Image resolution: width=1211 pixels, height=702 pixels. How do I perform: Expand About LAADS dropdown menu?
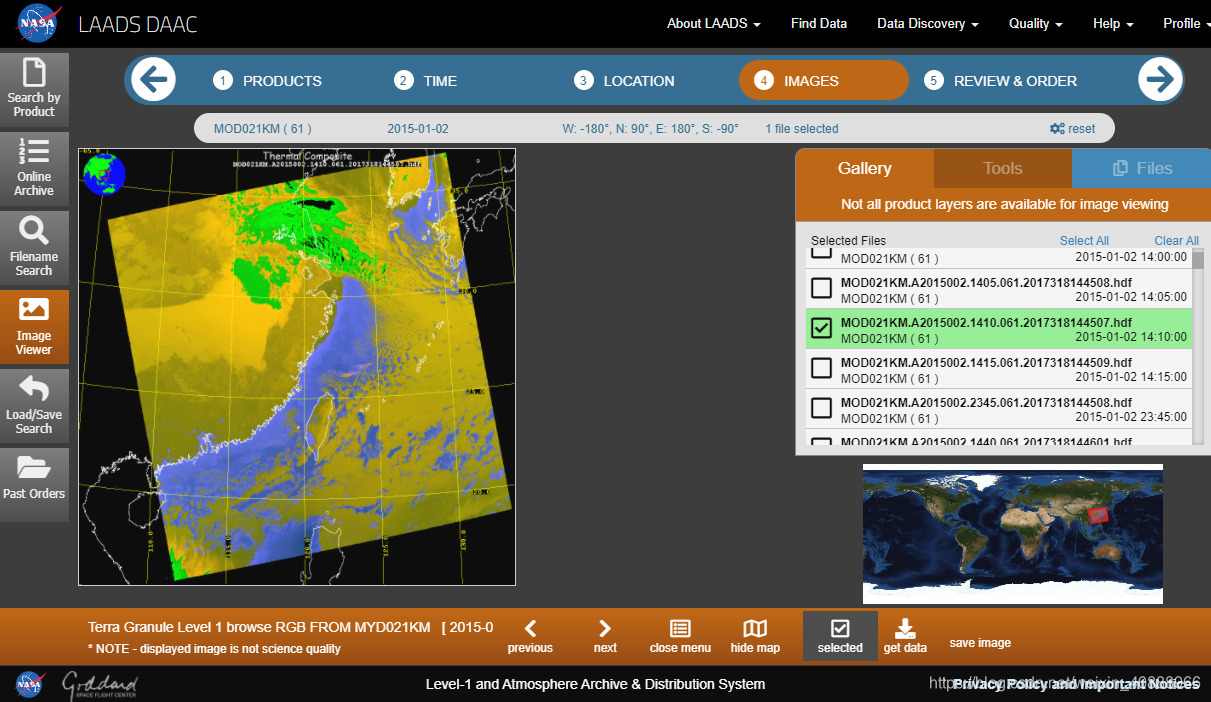point(714,23)
